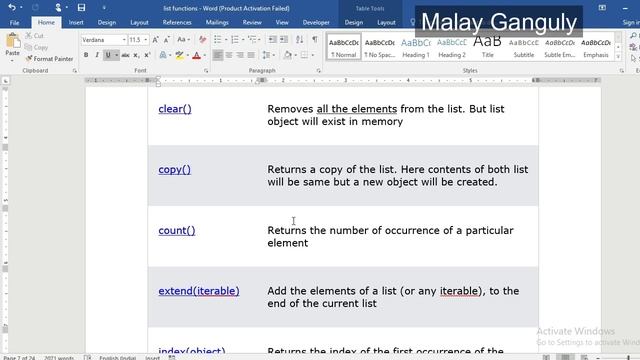Click the Text Effects A icon

tap(163, 55)
